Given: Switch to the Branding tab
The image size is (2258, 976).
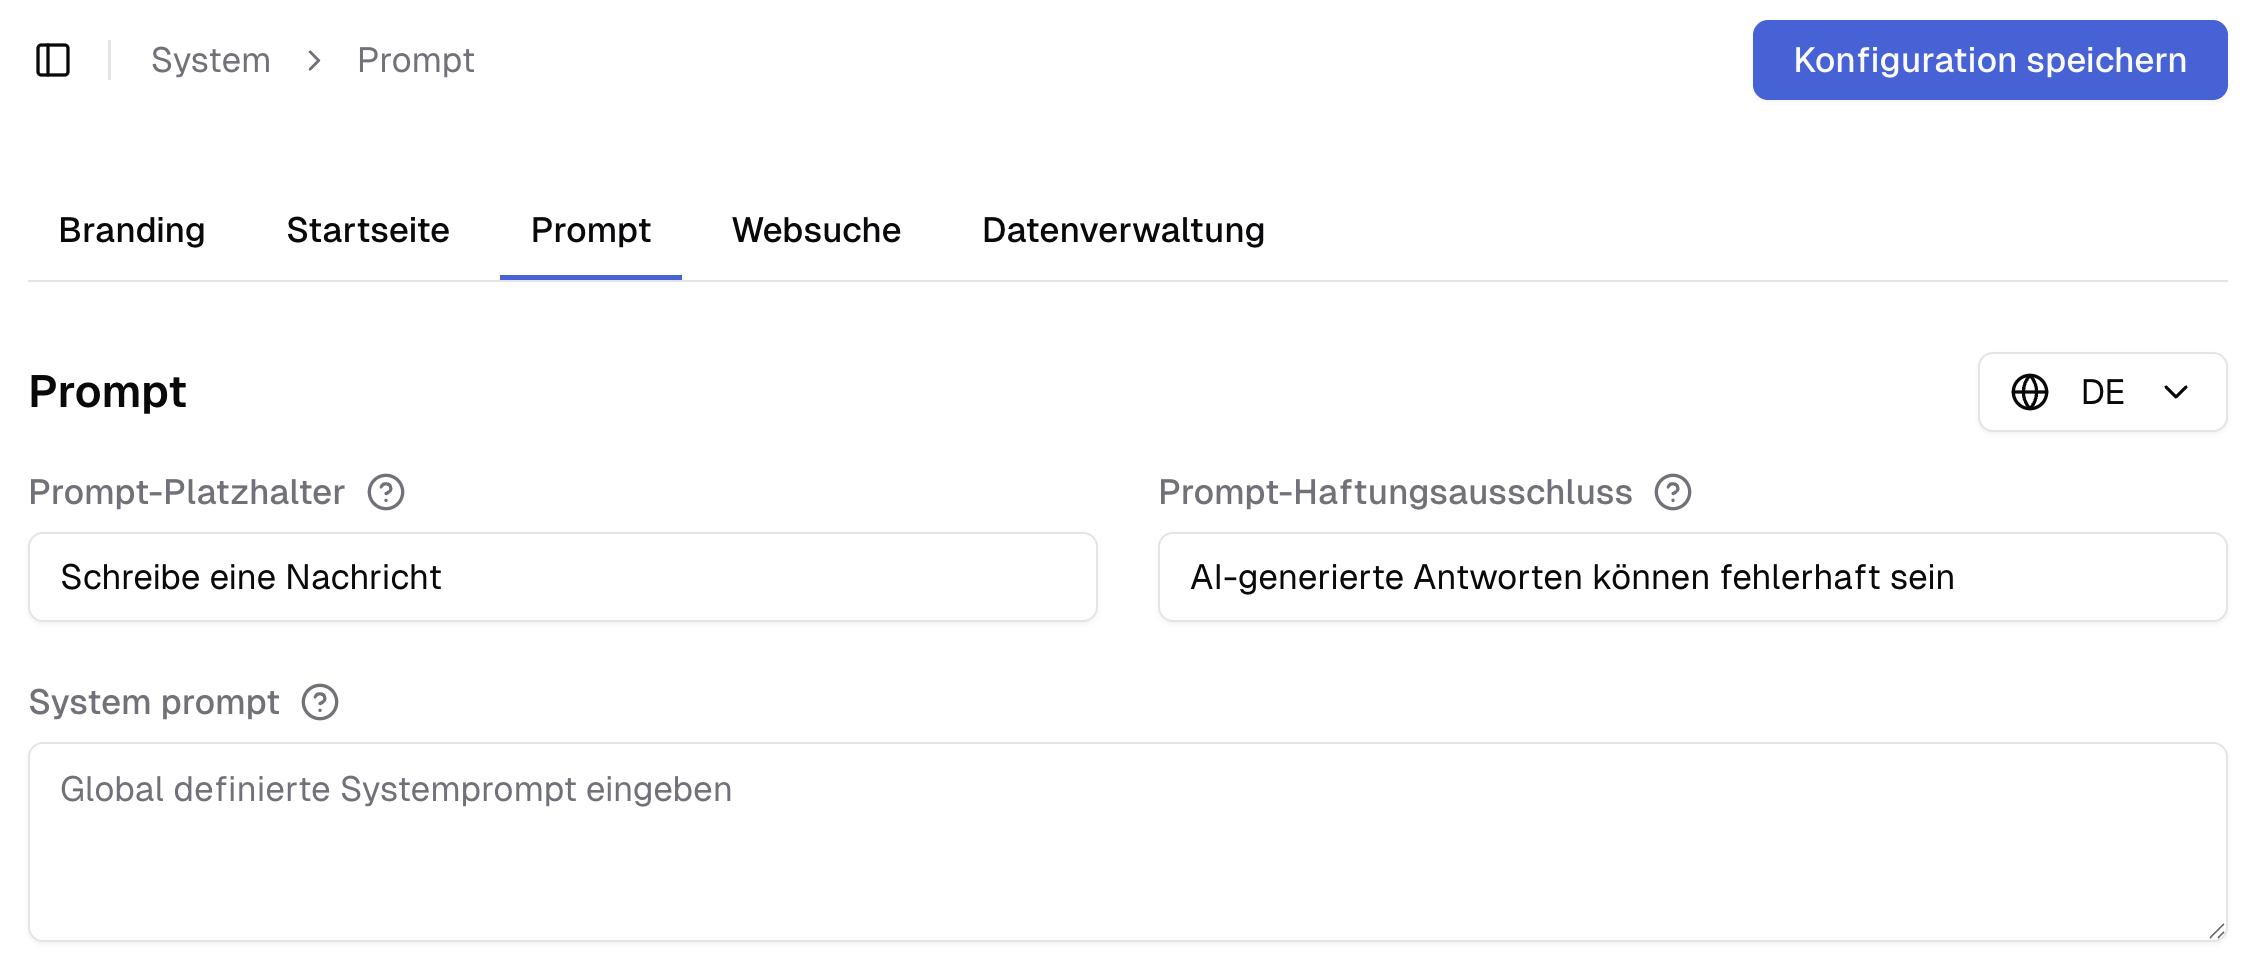Looking at the screenshot, I should (x=131, y=230).
